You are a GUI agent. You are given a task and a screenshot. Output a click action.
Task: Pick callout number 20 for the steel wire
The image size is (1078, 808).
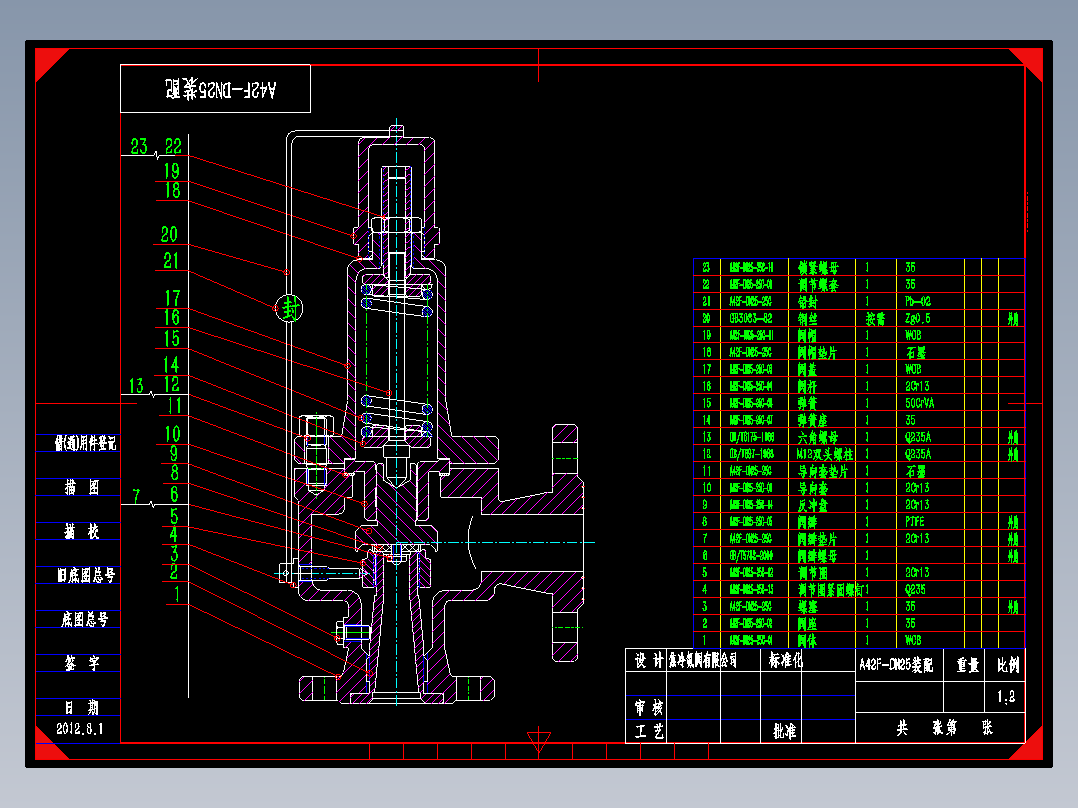169,234
